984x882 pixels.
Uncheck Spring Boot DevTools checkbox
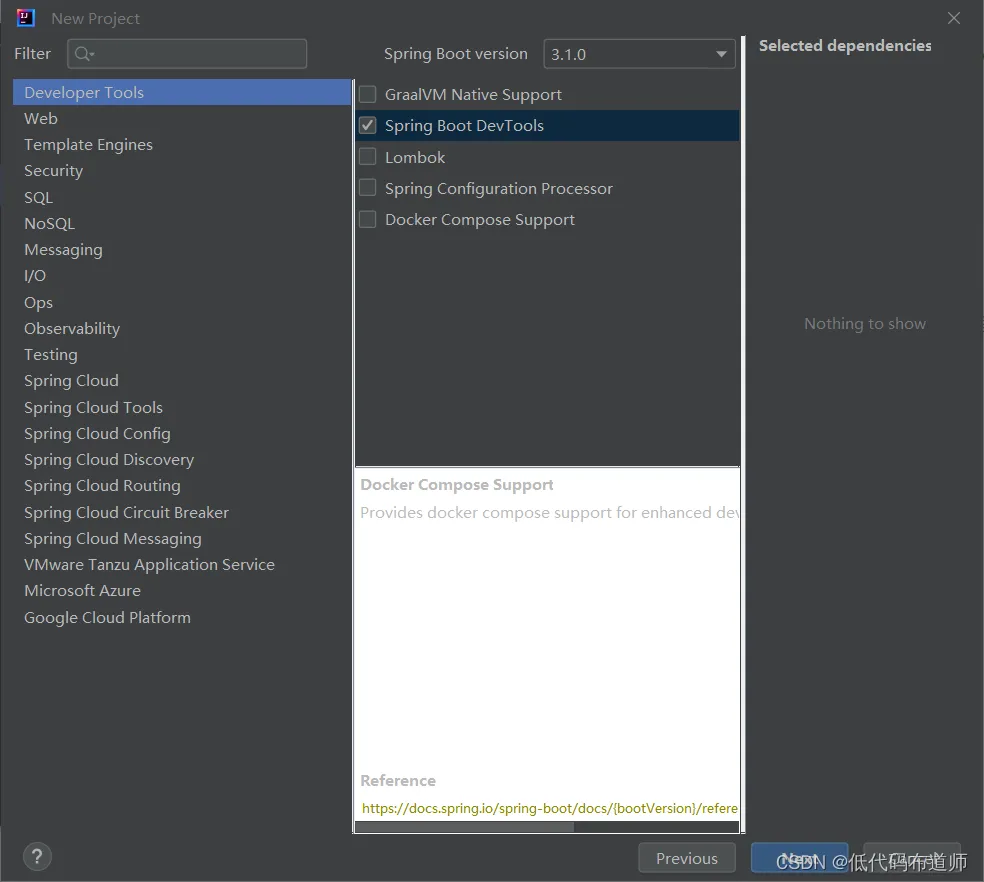pos(368,126)
